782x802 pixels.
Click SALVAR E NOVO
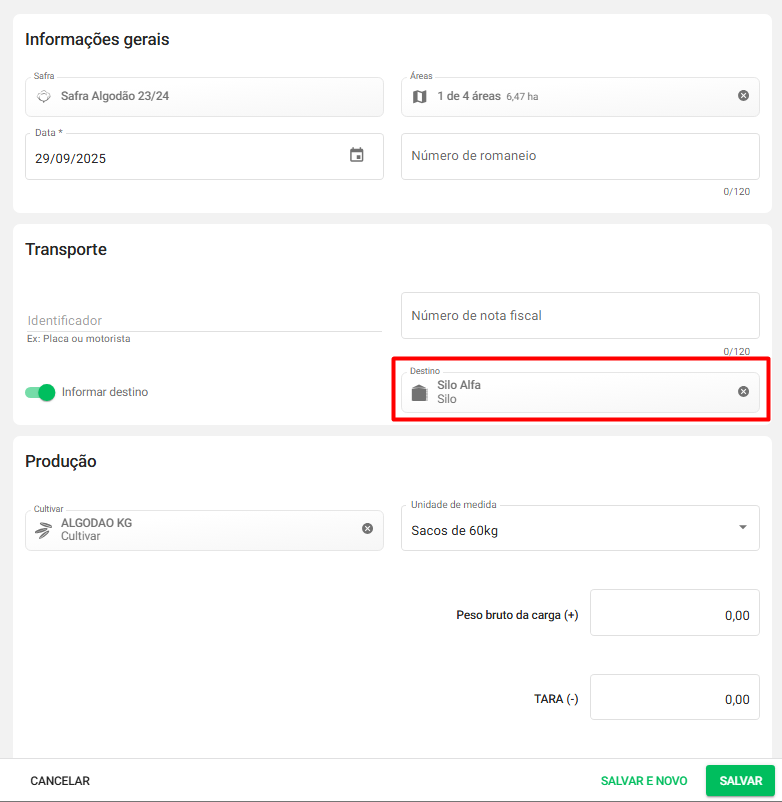pos(643,781)
